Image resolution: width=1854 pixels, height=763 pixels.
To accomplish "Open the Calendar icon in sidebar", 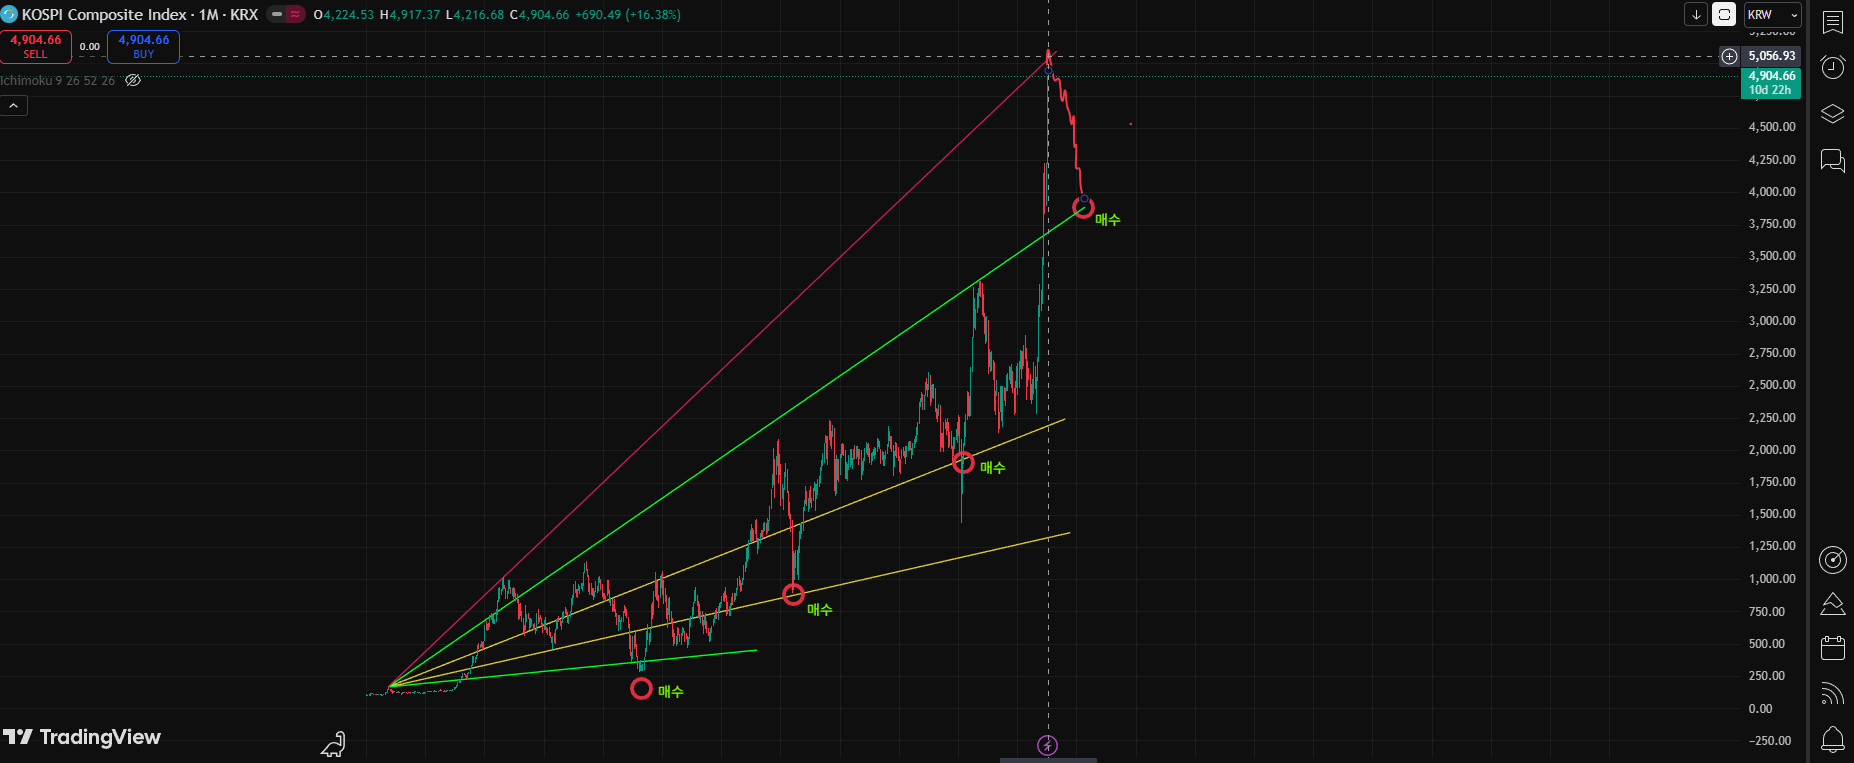I will [x=1832, y=648].
